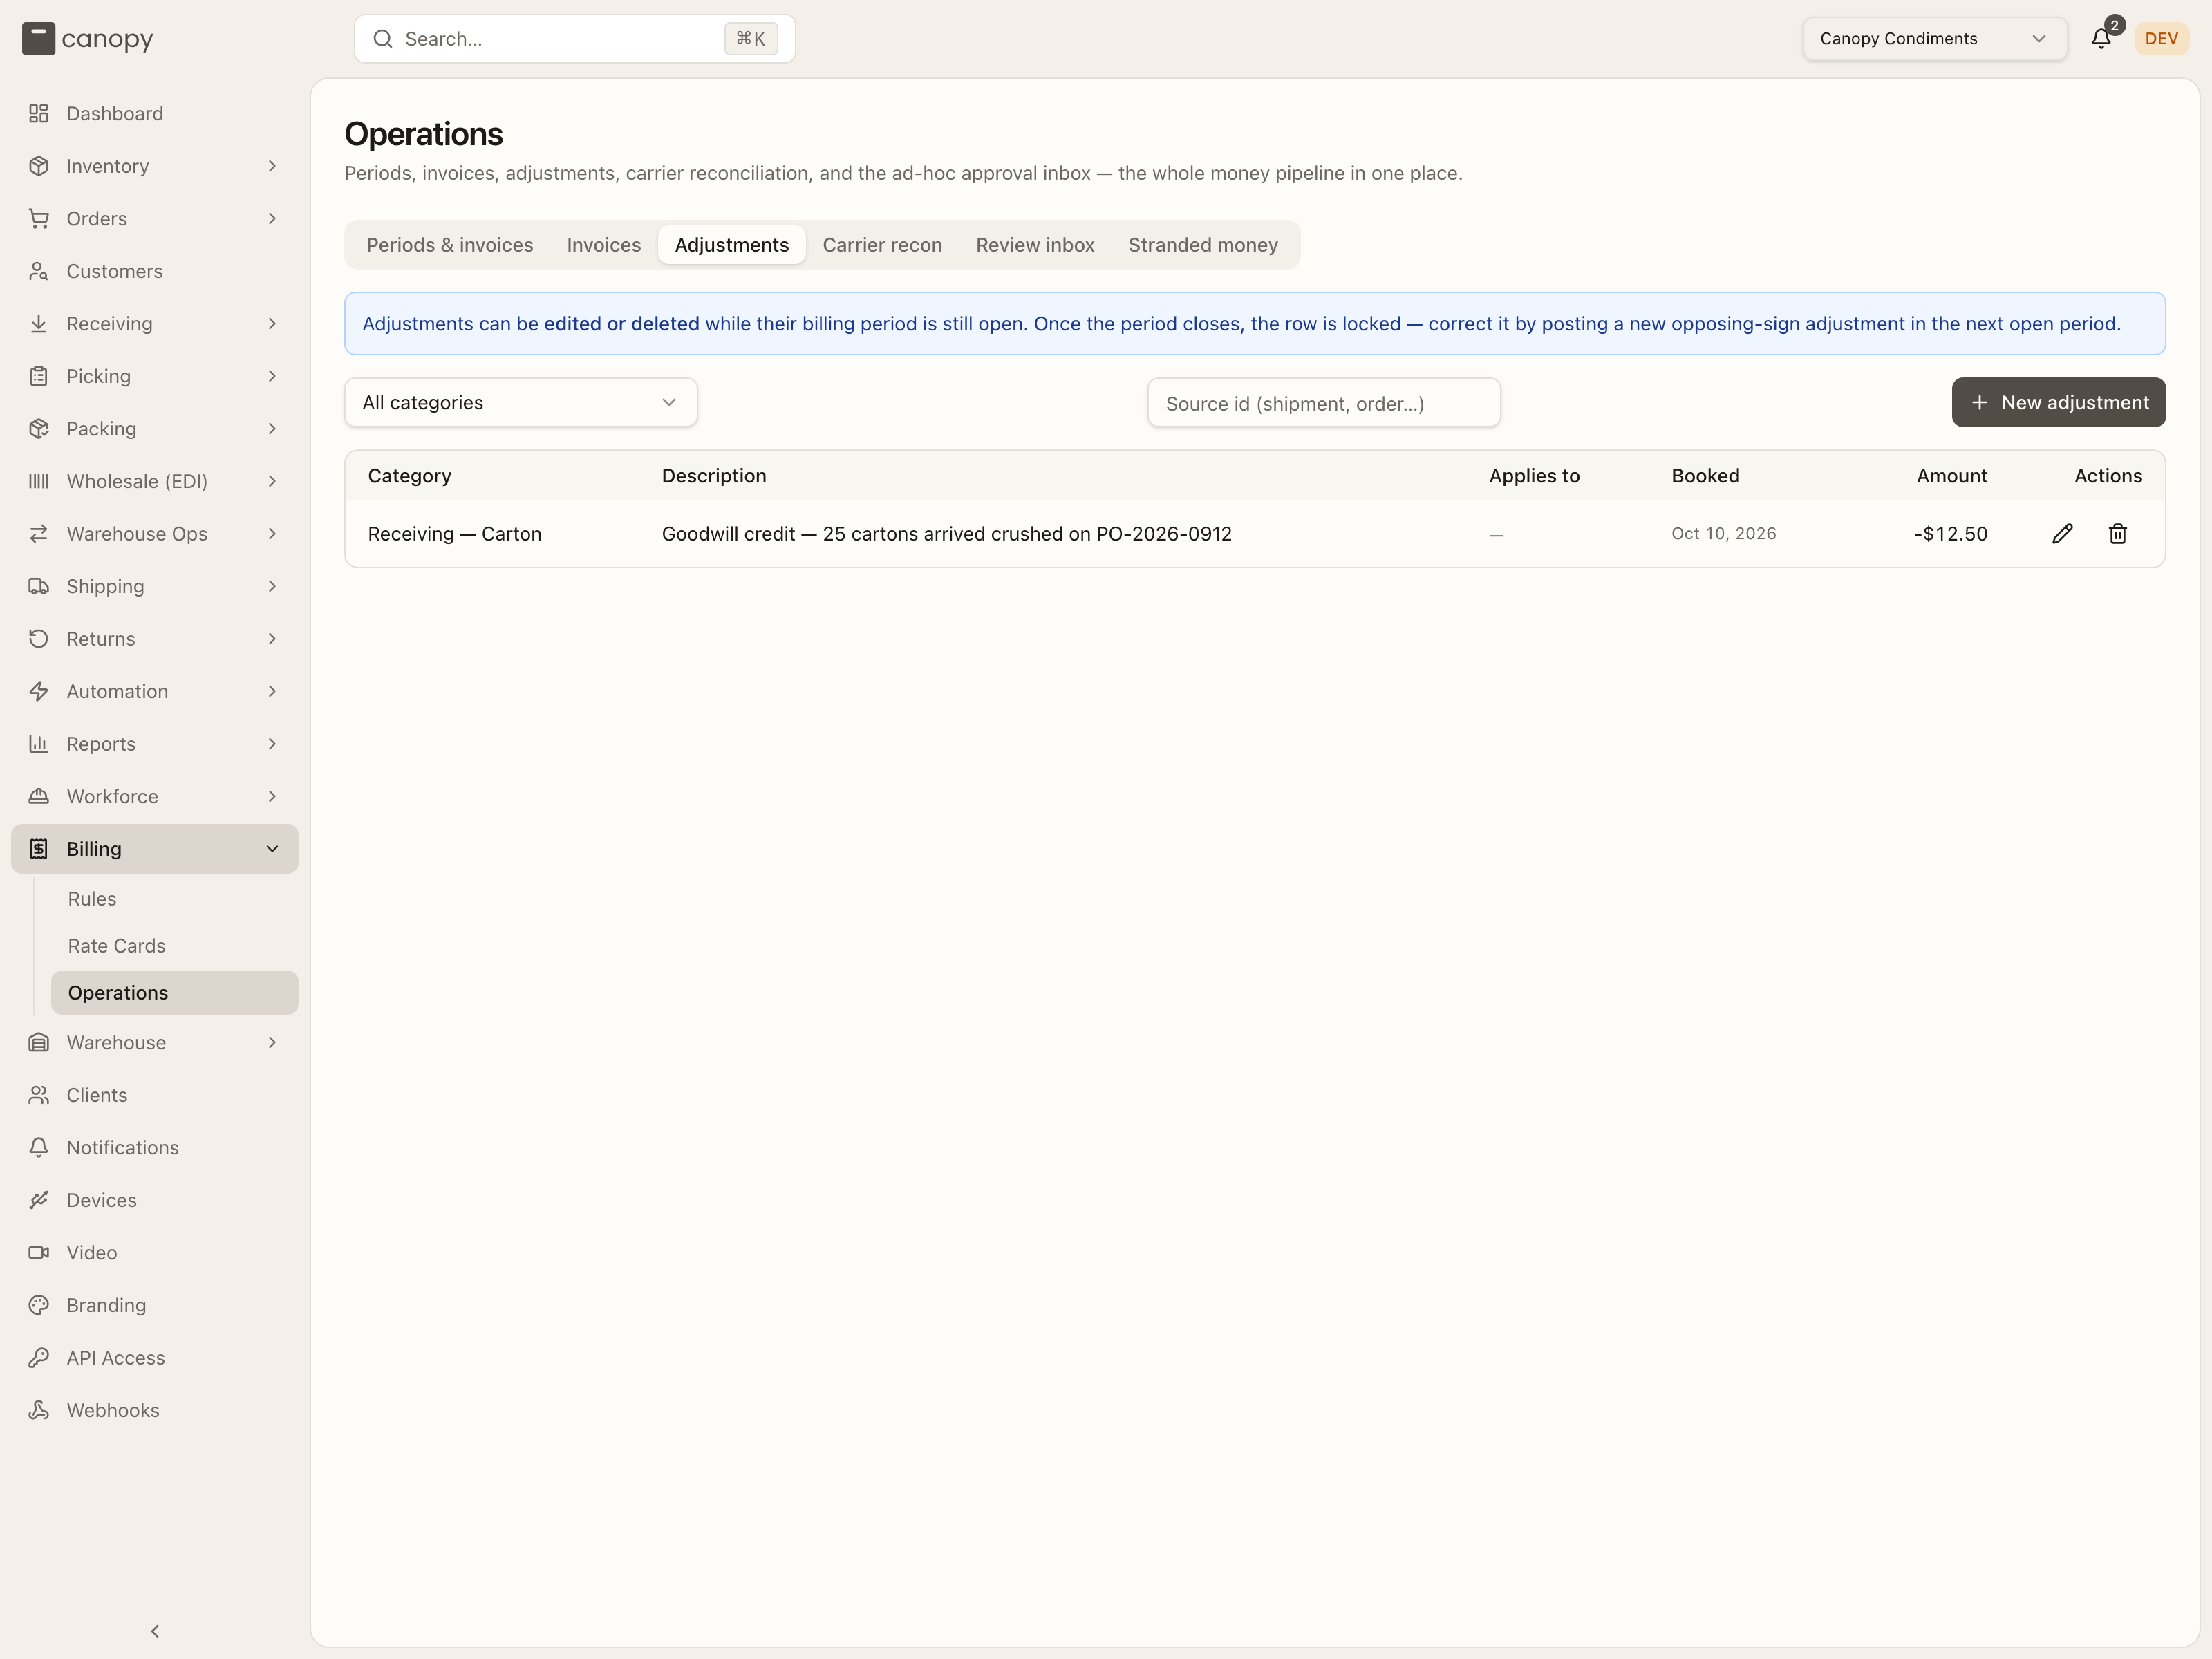Open Clients page in the sidebar

(155, 1095)
